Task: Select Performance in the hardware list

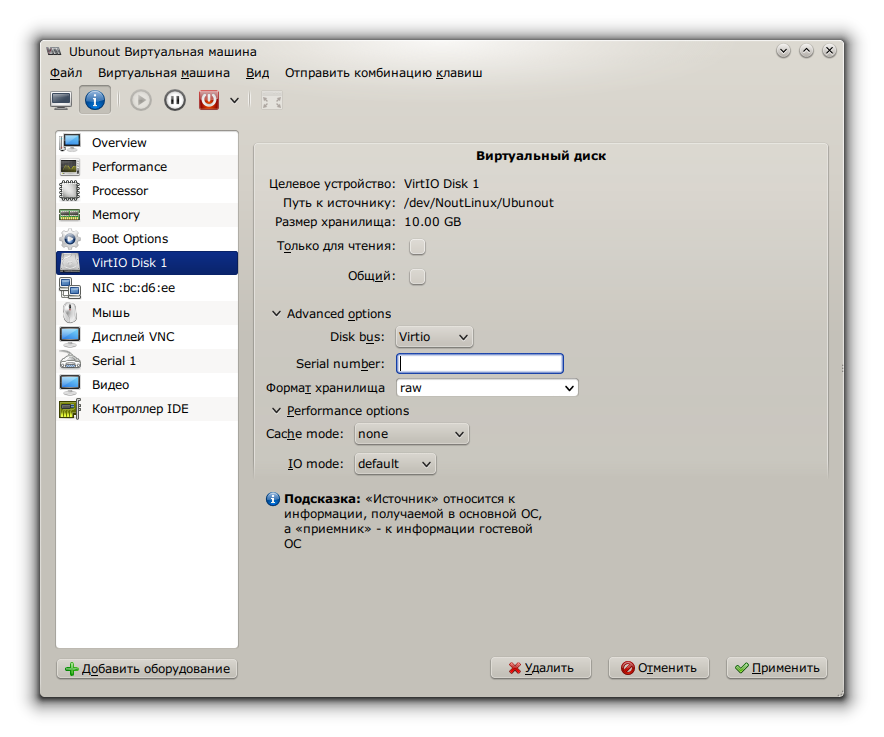Action: [x=129, y=167]
